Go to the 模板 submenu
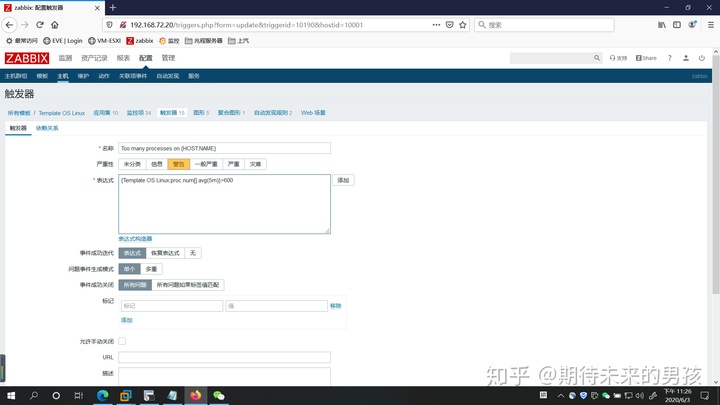The width and height of the screenshot is (720, 405). [42, 76]
